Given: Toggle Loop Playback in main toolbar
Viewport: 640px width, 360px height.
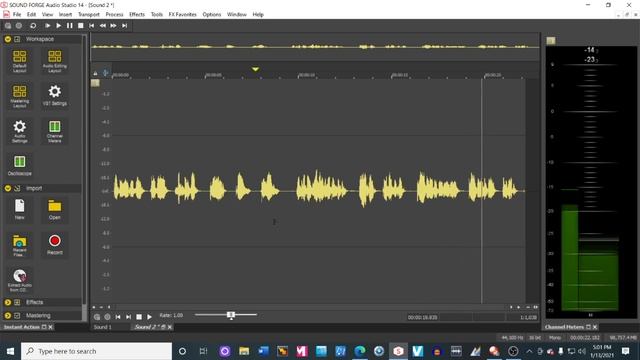Looking at the screenshot, I should tap(33, 25).
